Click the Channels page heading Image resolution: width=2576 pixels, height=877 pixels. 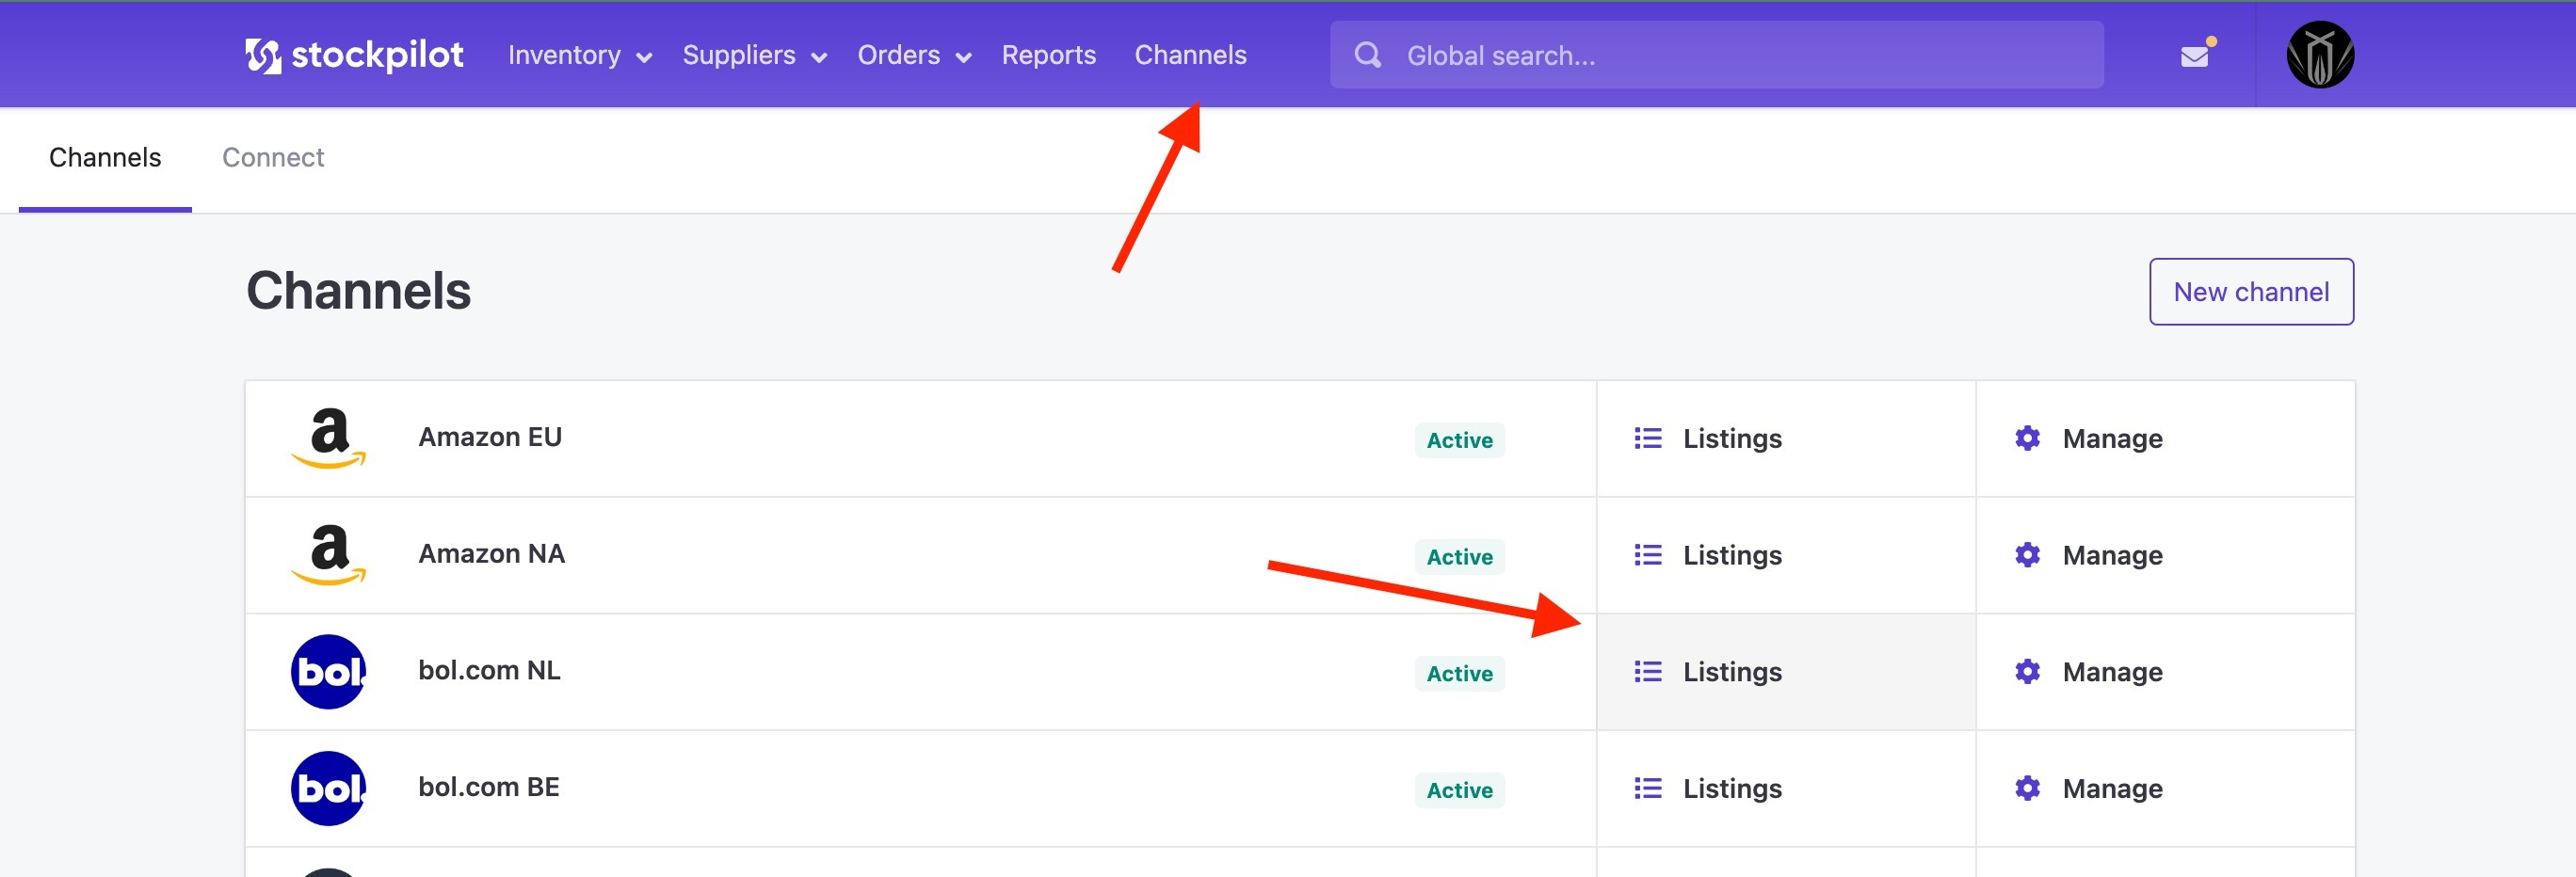pyautogui.click(x=358, y=292)
